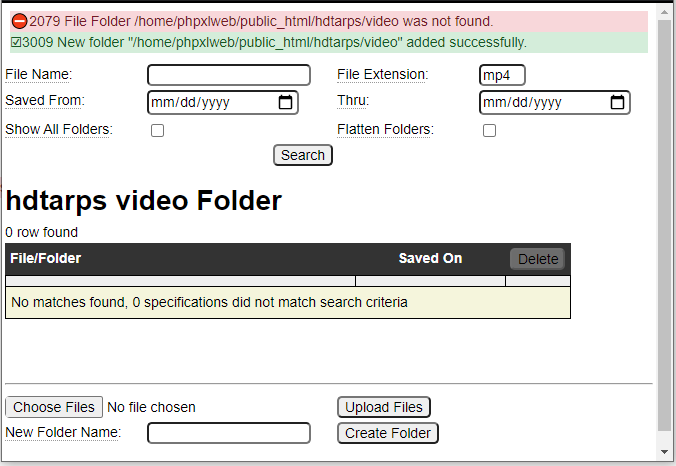Click the File Extension field containing mp4
Screen dimensions: 676x466
pos(502,75)
